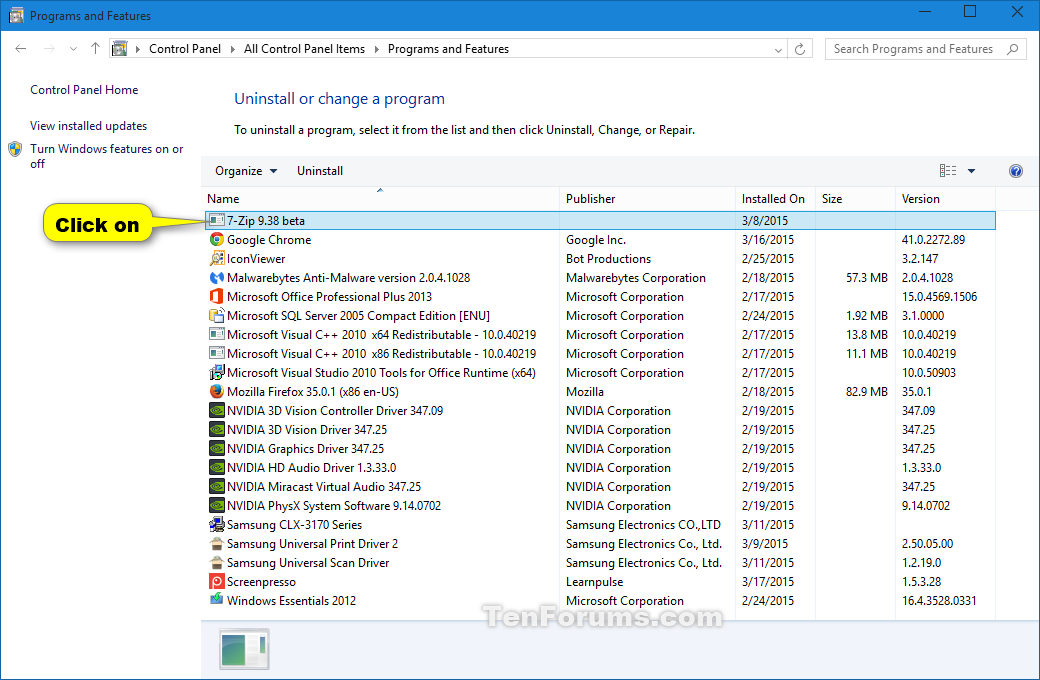This screenshot has height=680, width=1040.
Task: Sort programs by Installed On column
Action: [x=773, y=199]
